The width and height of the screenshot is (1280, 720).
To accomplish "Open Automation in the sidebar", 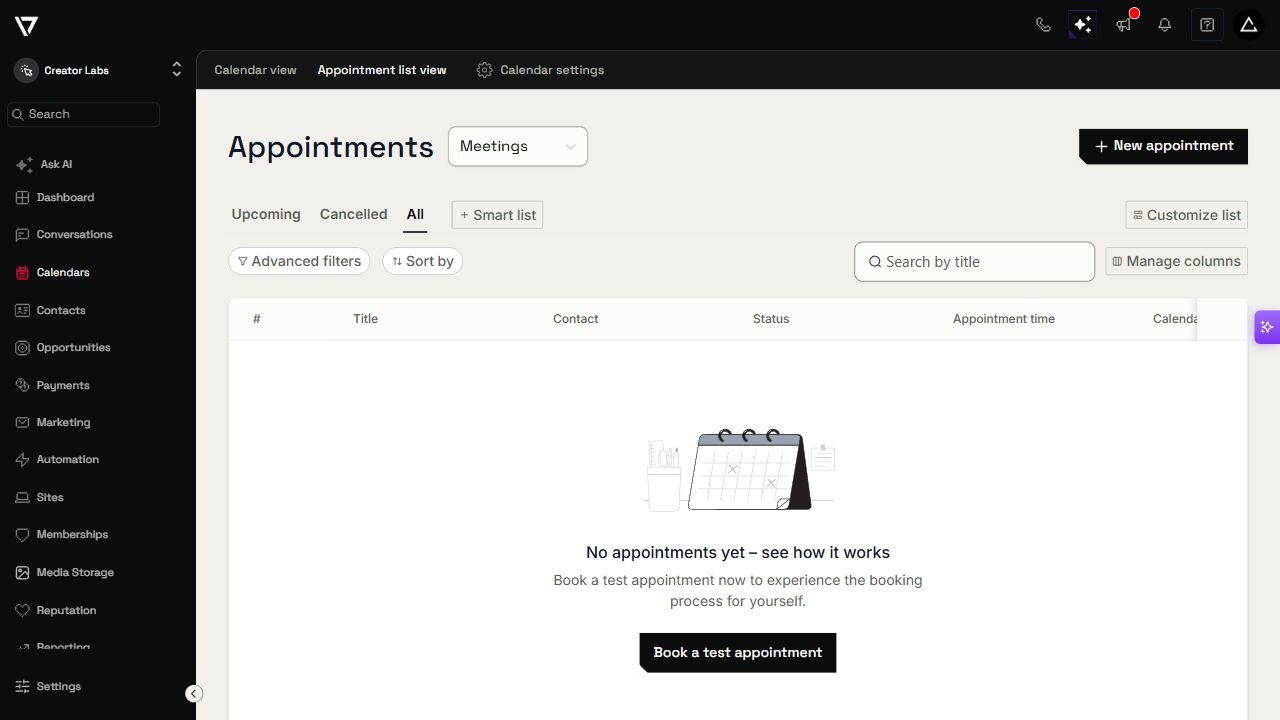I will [58, 459].
